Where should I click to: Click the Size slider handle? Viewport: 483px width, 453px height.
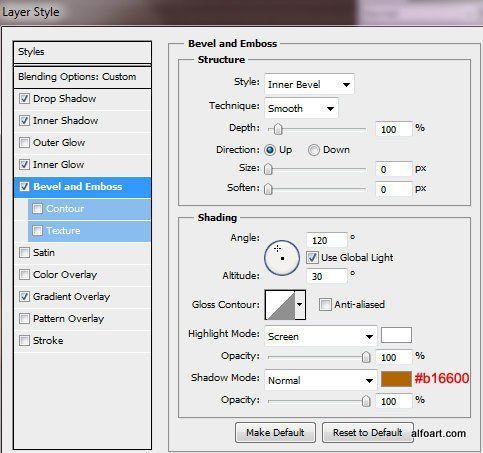point(268,169)
